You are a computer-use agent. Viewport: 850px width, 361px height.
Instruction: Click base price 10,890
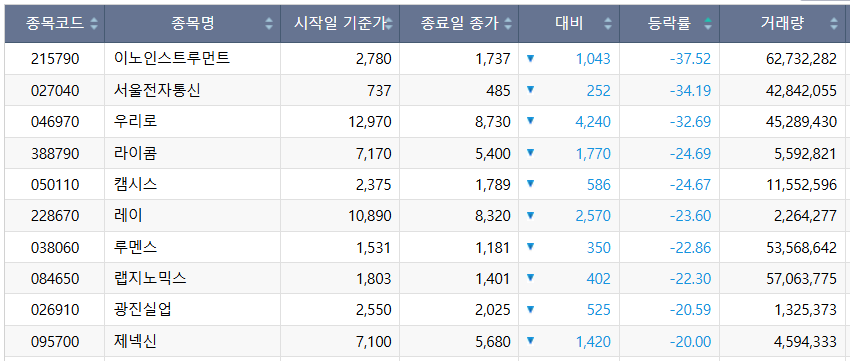tap(370, 216)
